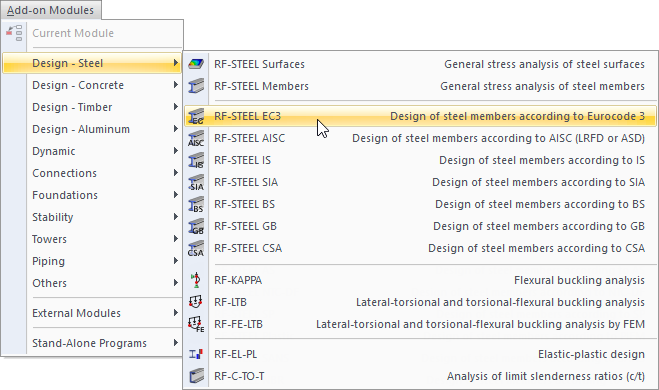Image resolution: width=659 pixels, height=390 pixels.
Task: Open the Towers menu item
Action: [x=92, y=239]
